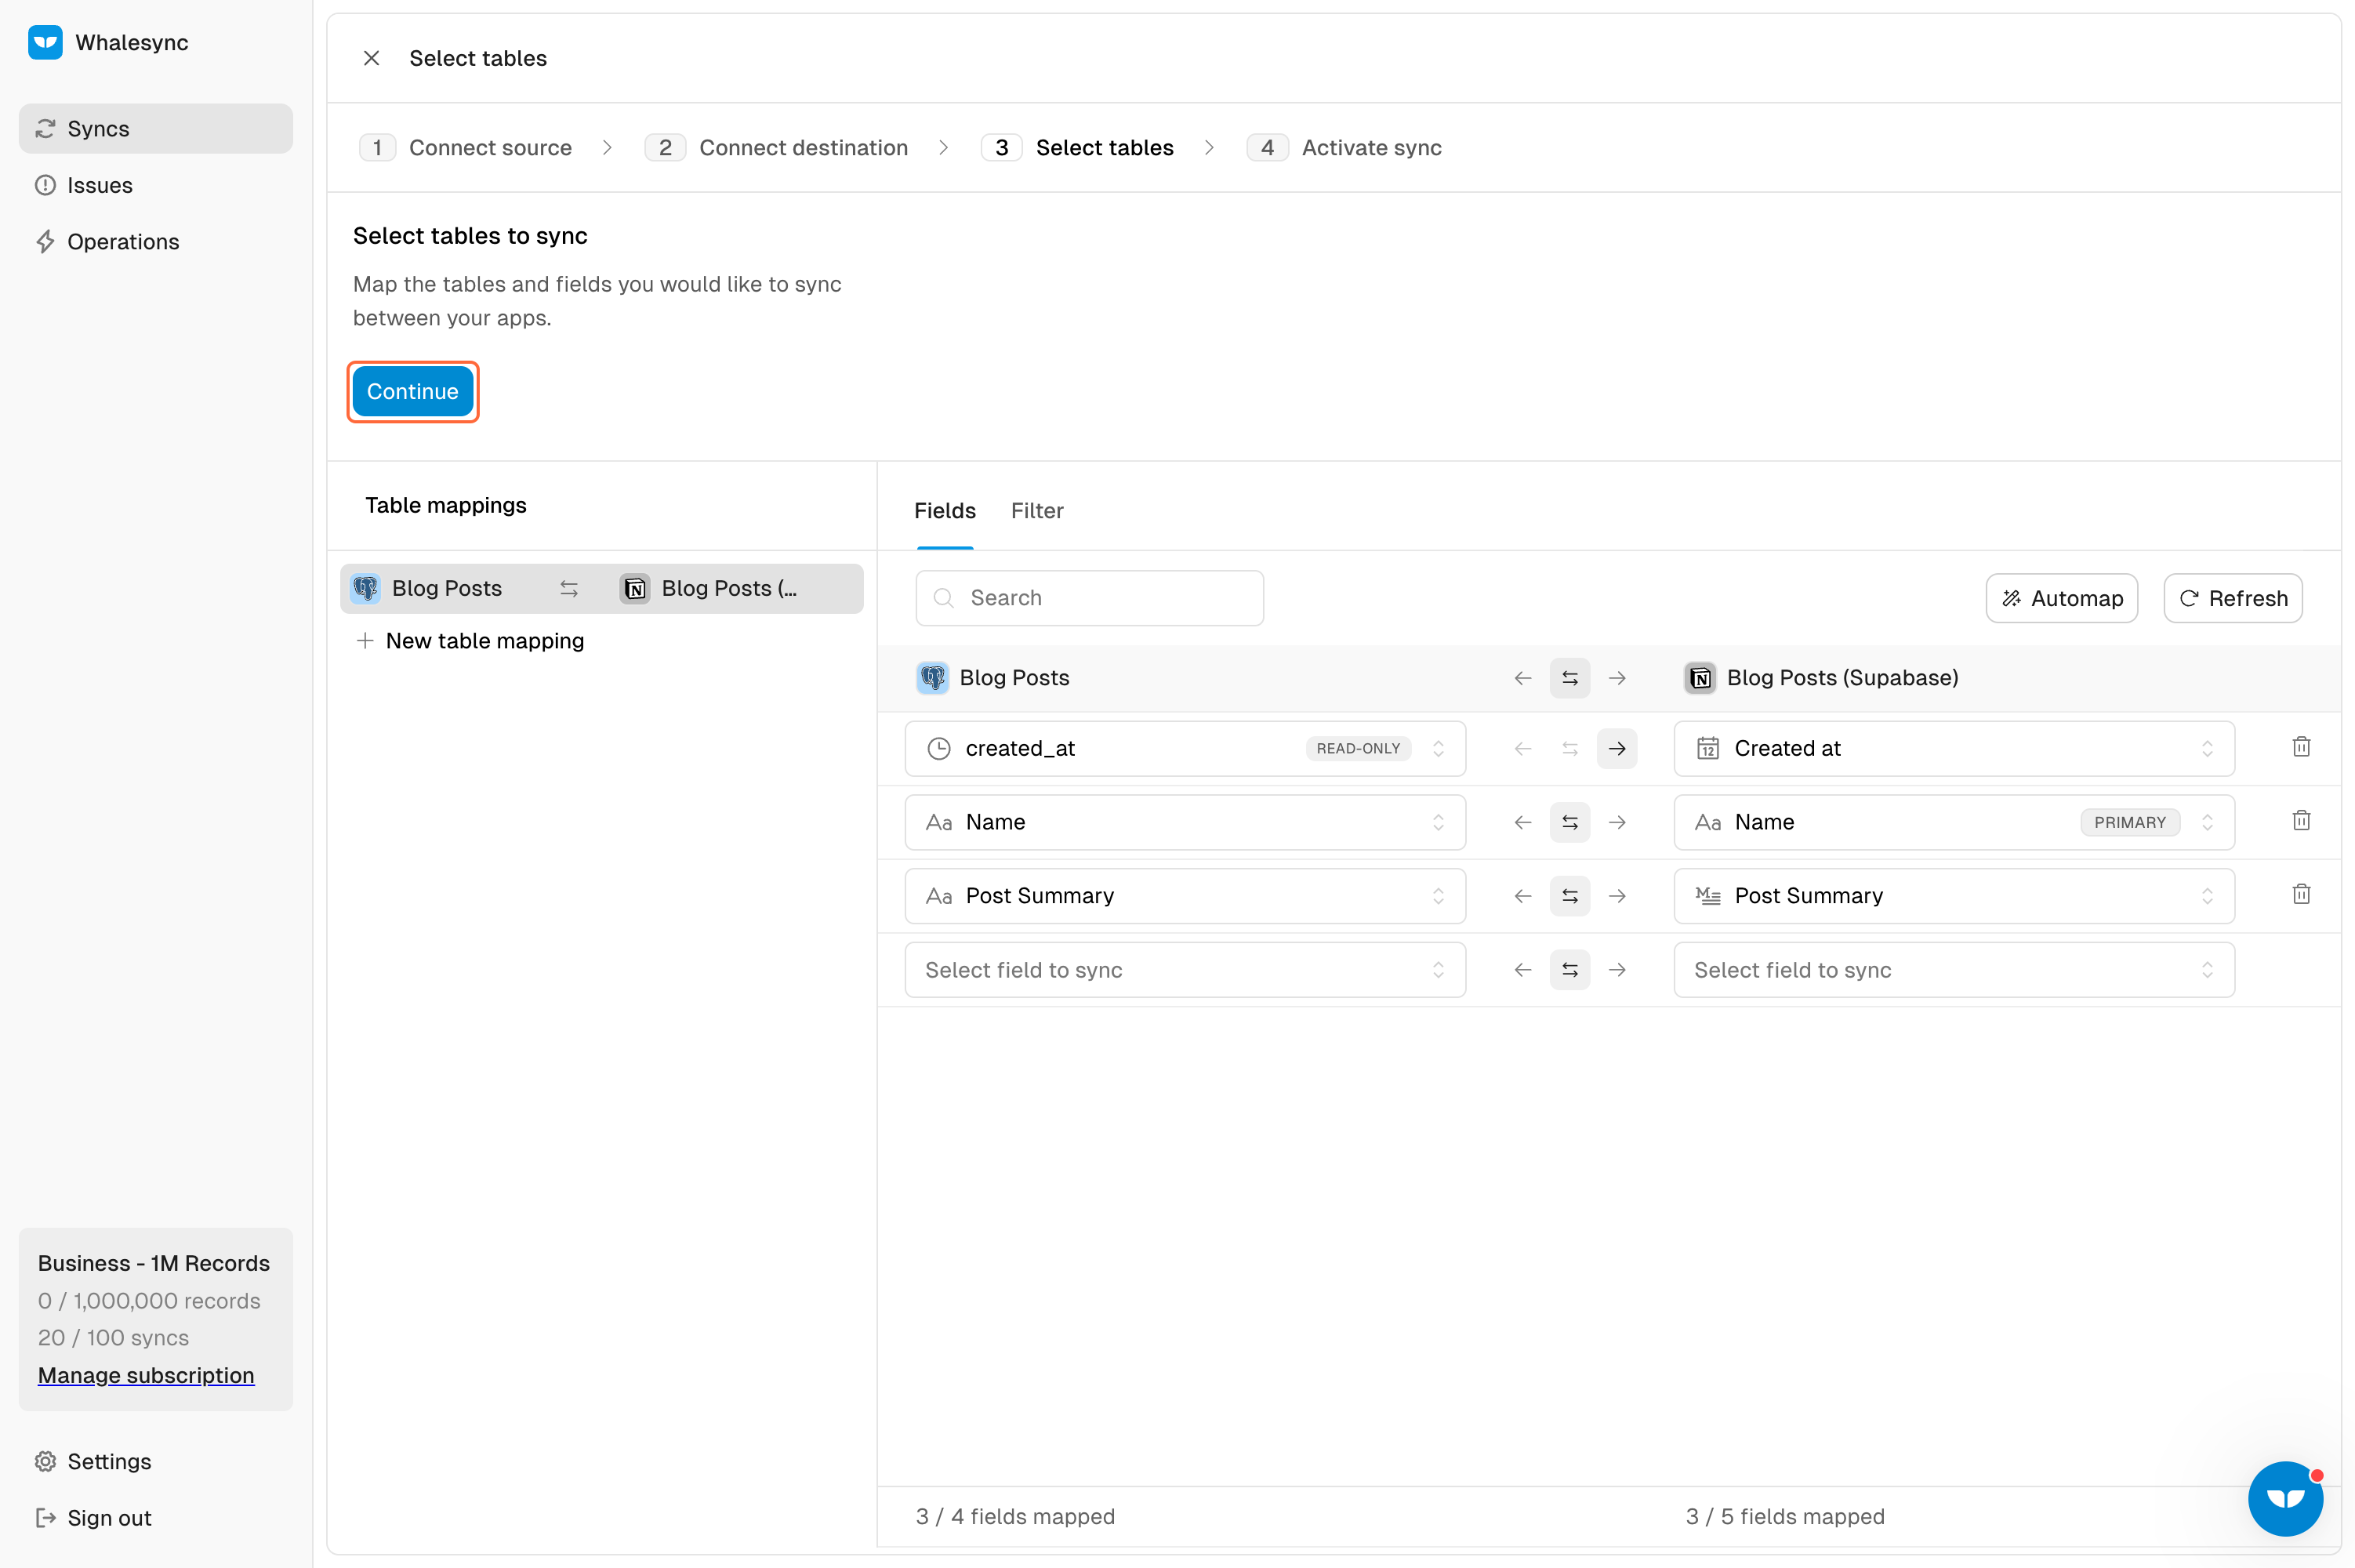Open the left Select field to sync dropdown
2355x1568 pixels.
[1185, 970]
